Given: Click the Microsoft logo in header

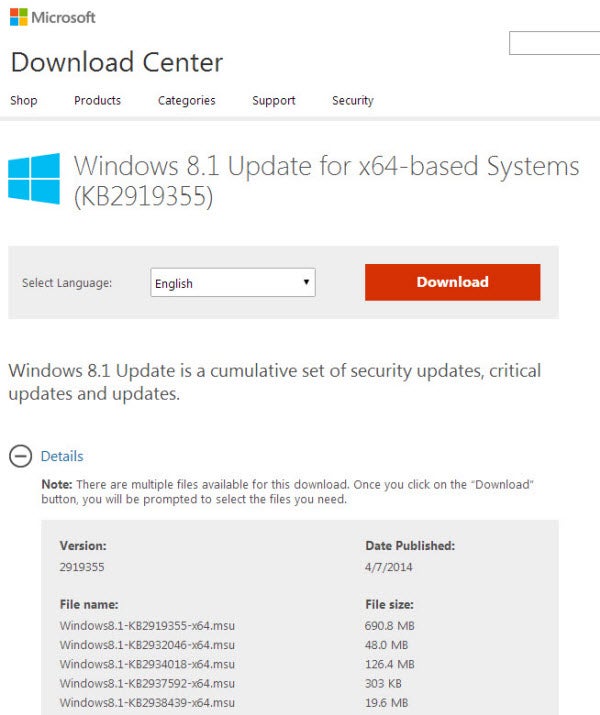Looking at the screenshot, I should point(53,17).
